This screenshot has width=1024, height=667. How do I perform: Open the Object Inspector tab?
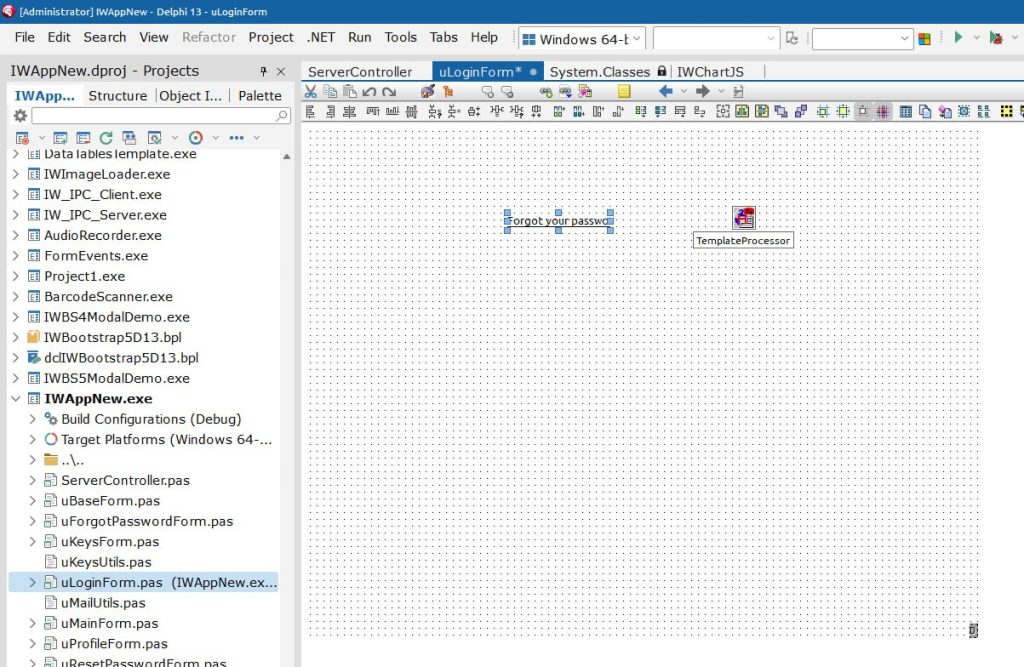pos(190,95)
